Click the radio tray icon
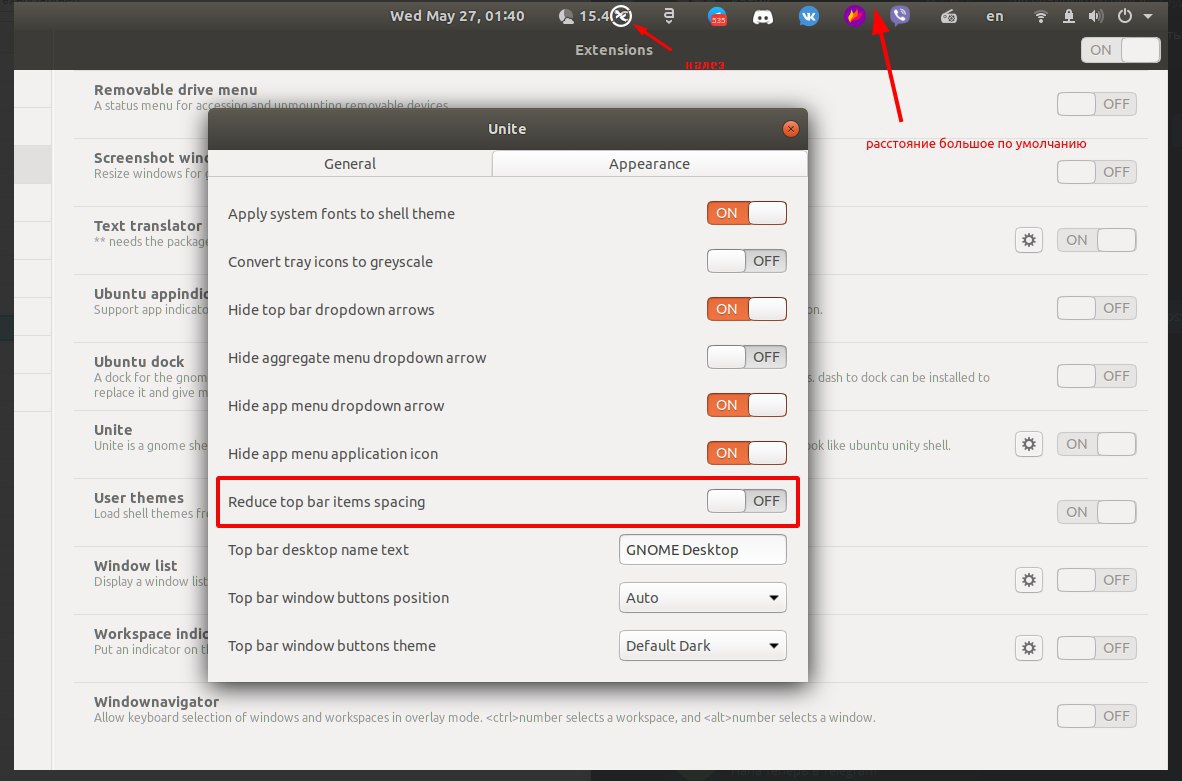The height and width of the screenshot is (781, 1182). click(948, 16)
